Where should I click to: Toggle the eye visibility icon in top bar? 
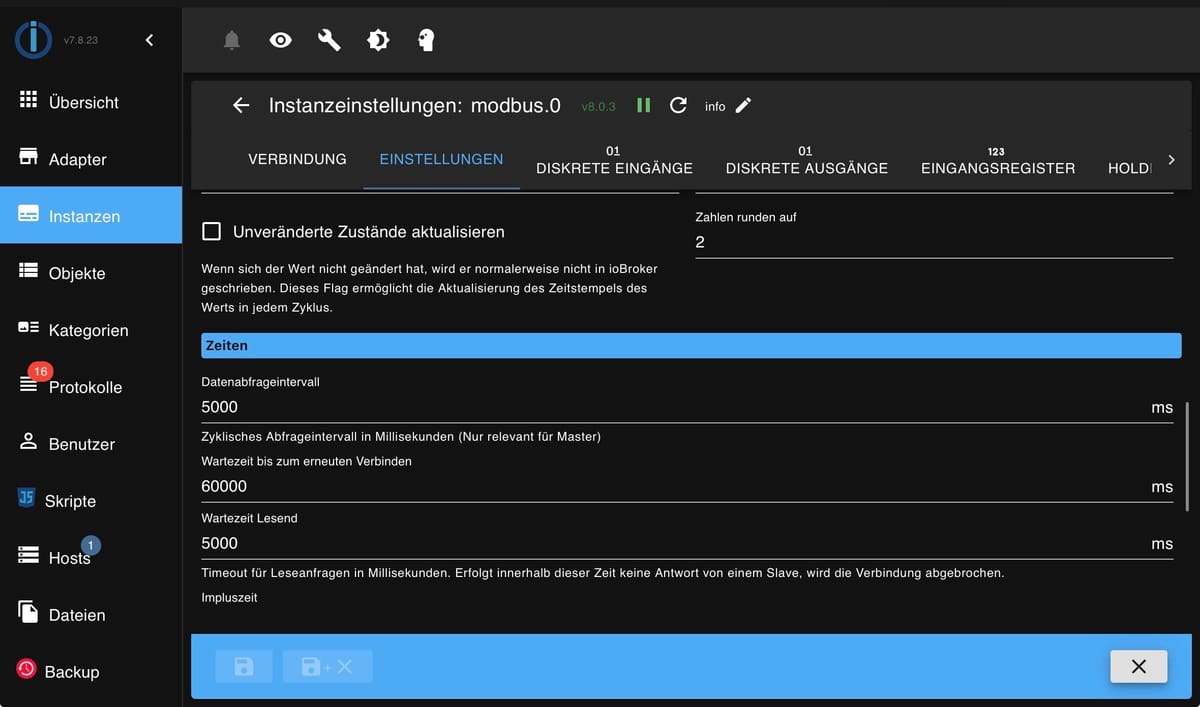pyautogui.click(x=281, y=40)
